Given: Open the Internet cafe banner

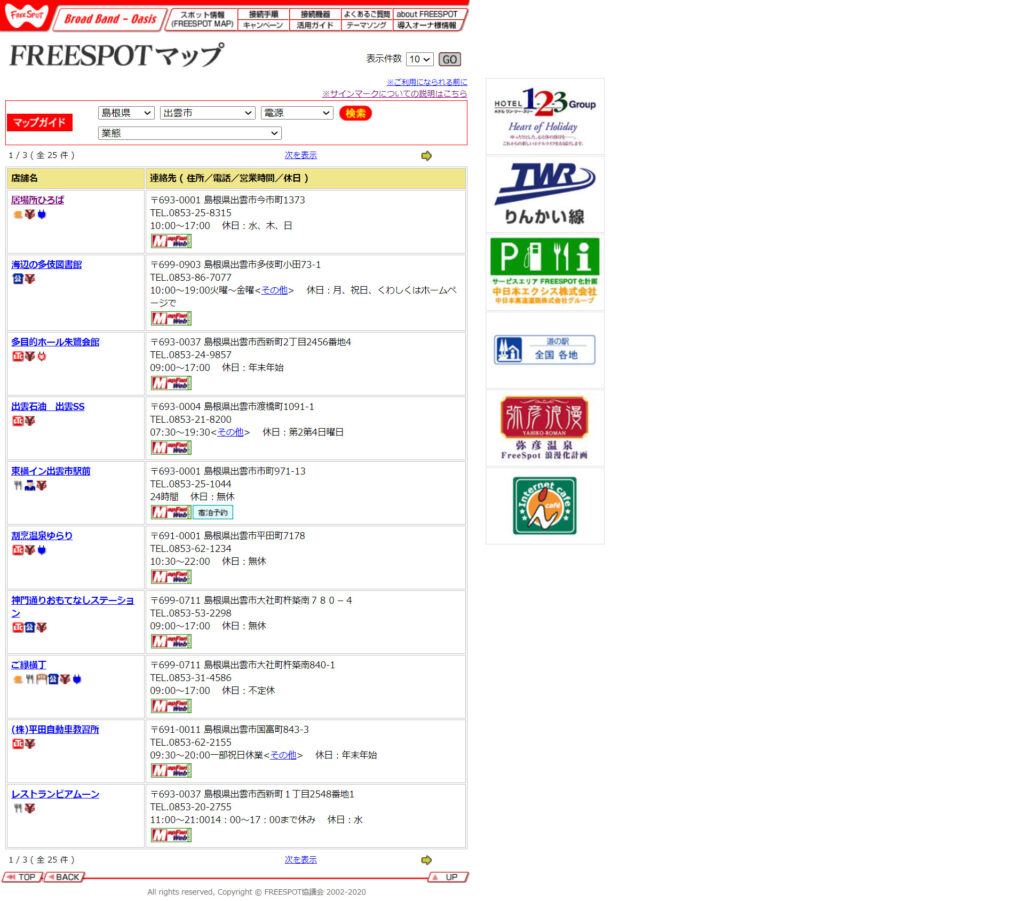Looking at the screenshot, I should tap(544, 506).
